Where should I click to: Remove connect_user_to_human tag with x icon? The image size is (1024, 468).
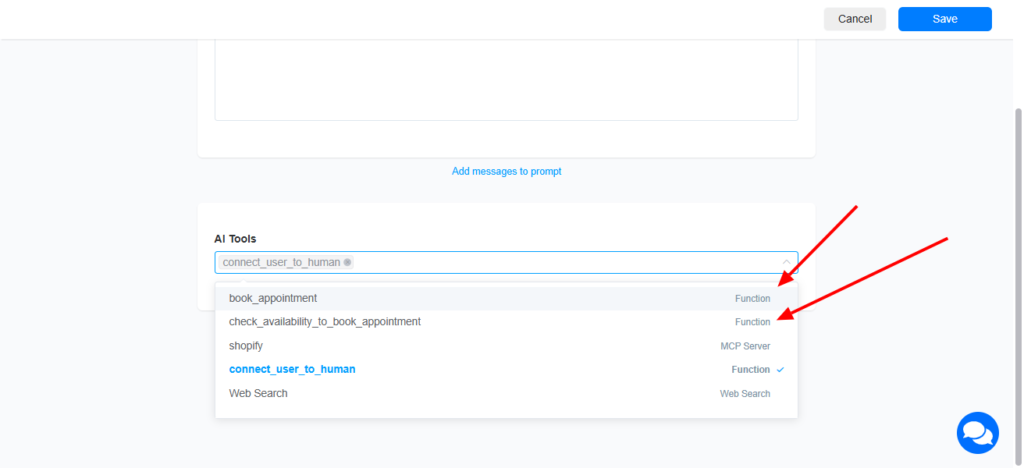coord(347,262)
